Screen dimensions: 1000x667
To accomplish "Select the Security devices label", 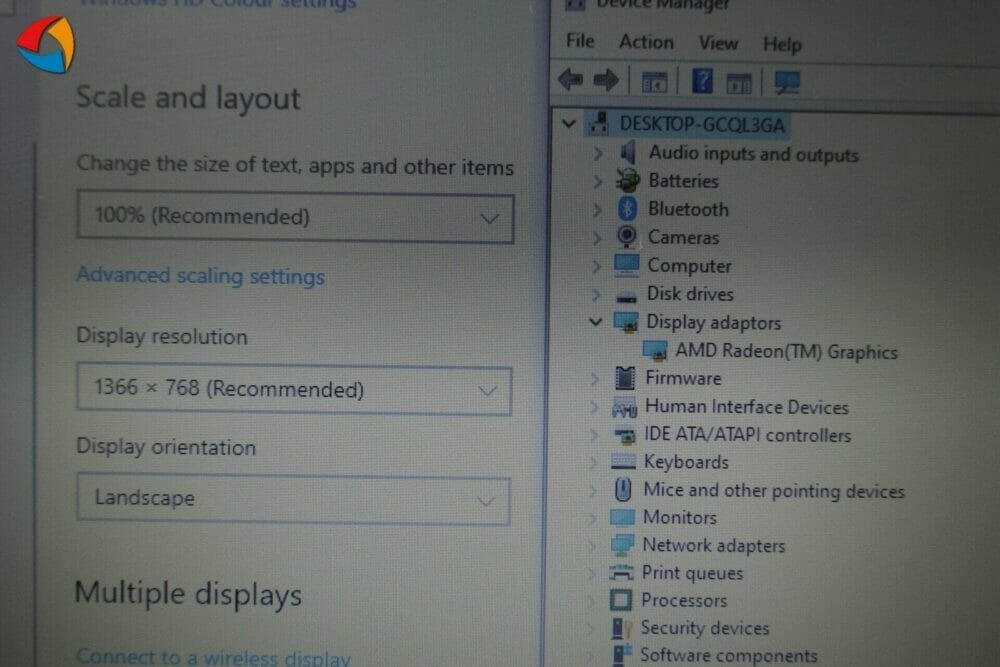I will coord(705,628).
